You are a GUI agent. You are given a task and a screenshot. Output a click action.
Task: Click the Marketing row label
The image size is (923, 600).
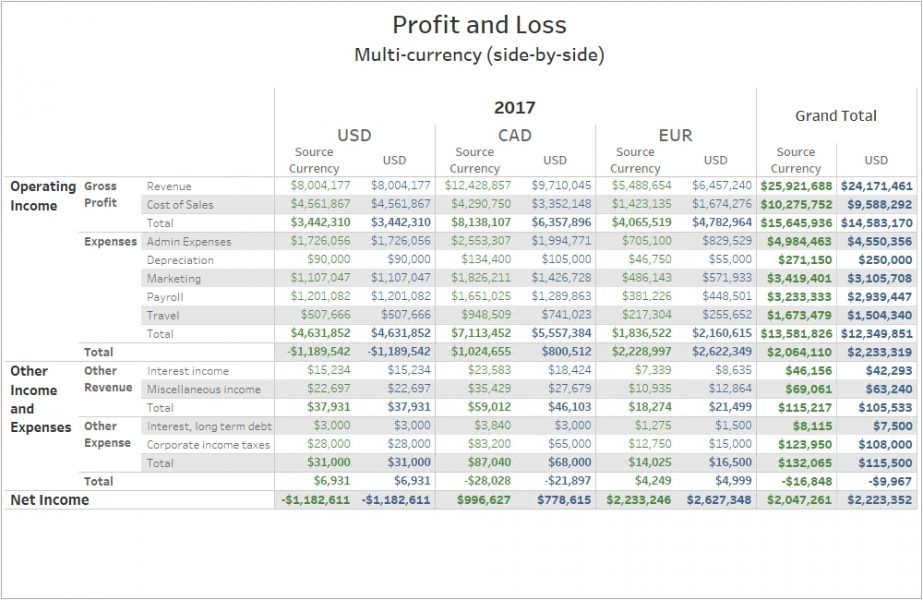tap(174, 279)
